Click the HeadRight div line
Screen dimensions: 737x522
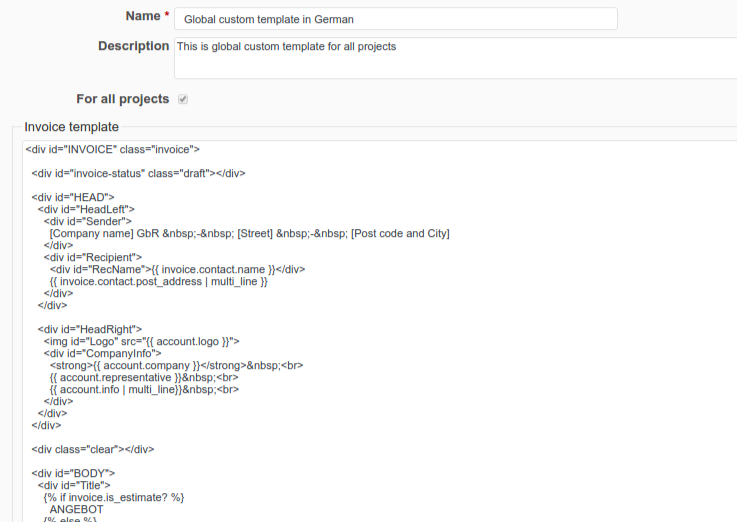[x=90, y=329]
